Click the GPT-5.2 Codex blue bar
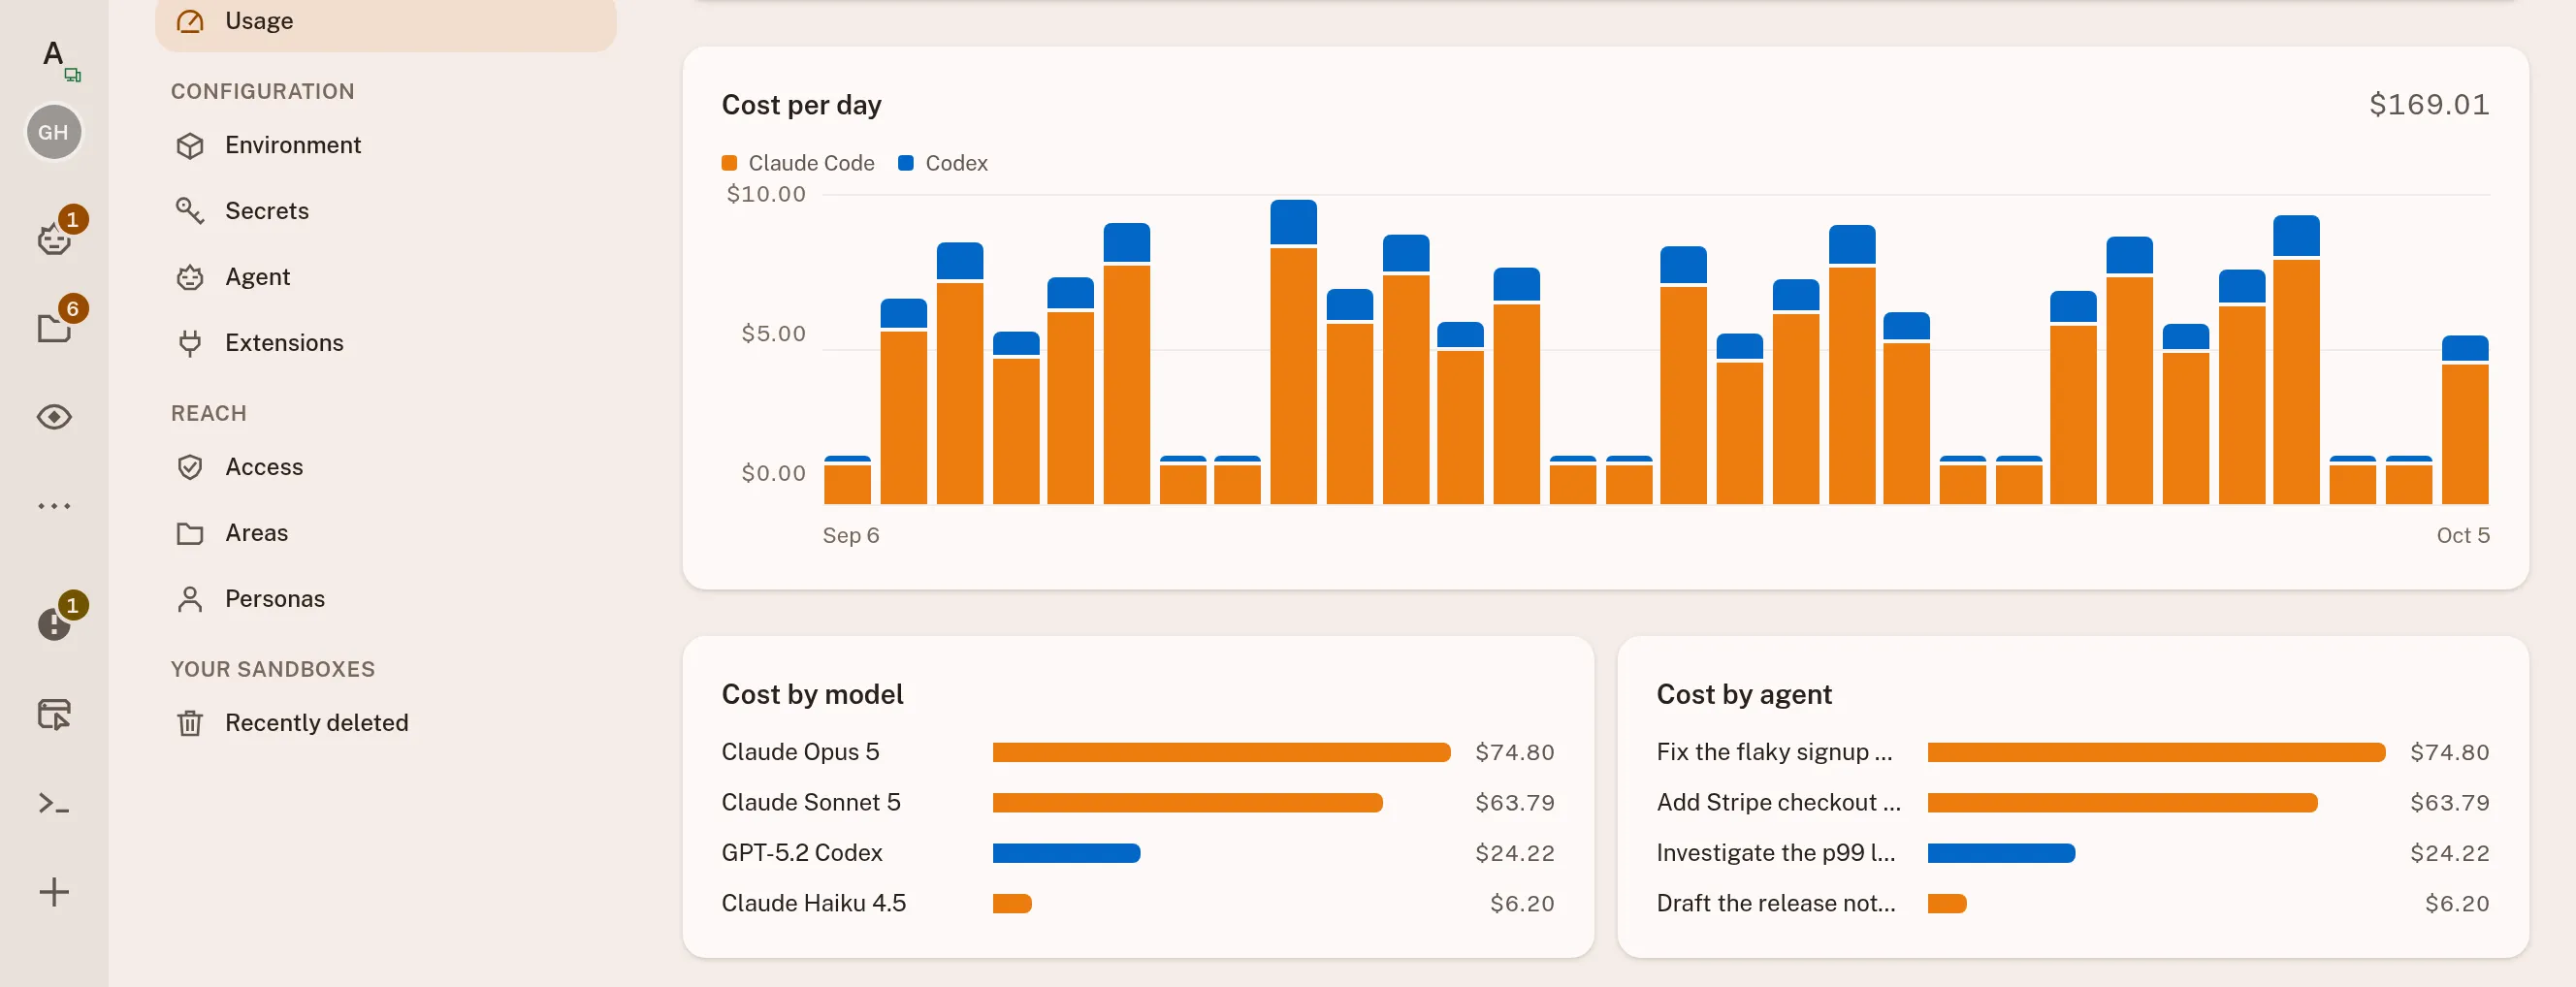The height and width of the screenshot is (987, 2576). click(x=1066, y=853)
